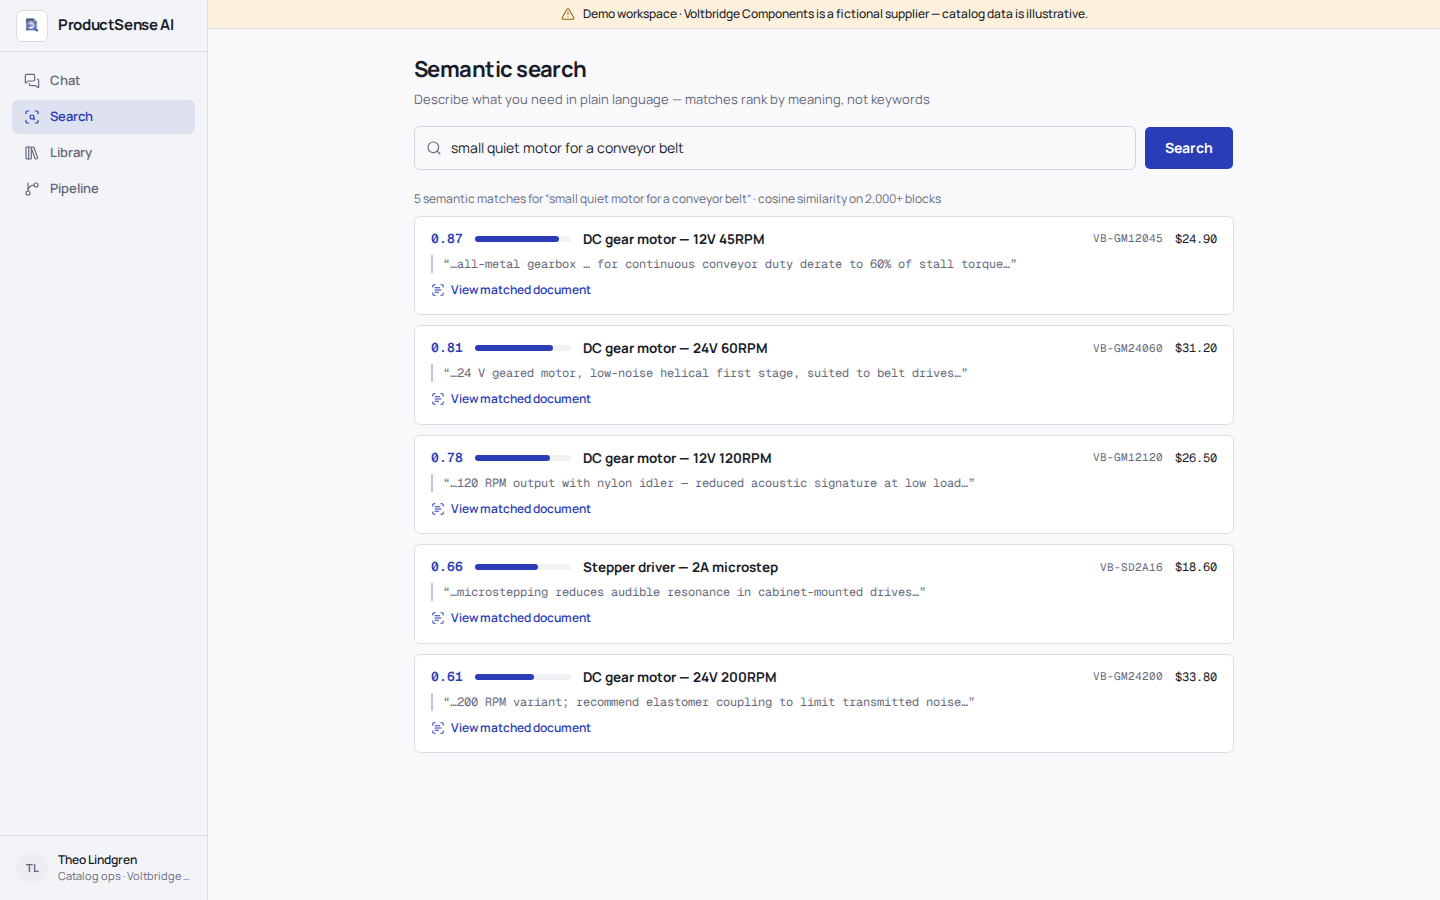This screenshot has height=900, width=1440.
Task: Click the 0.81 similarity score bar
Action: 523,348
